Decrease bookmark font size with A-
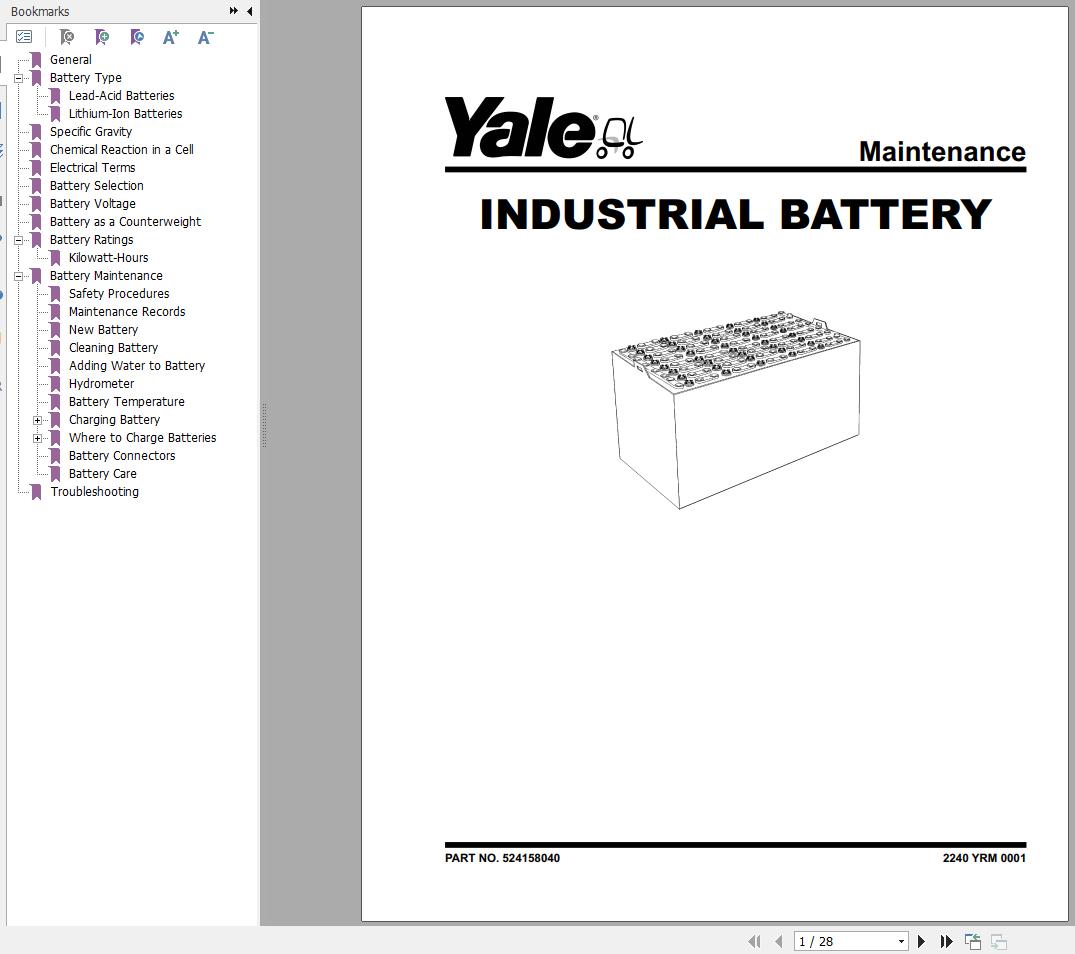The image size is (1075, 954). coord(206,37)
